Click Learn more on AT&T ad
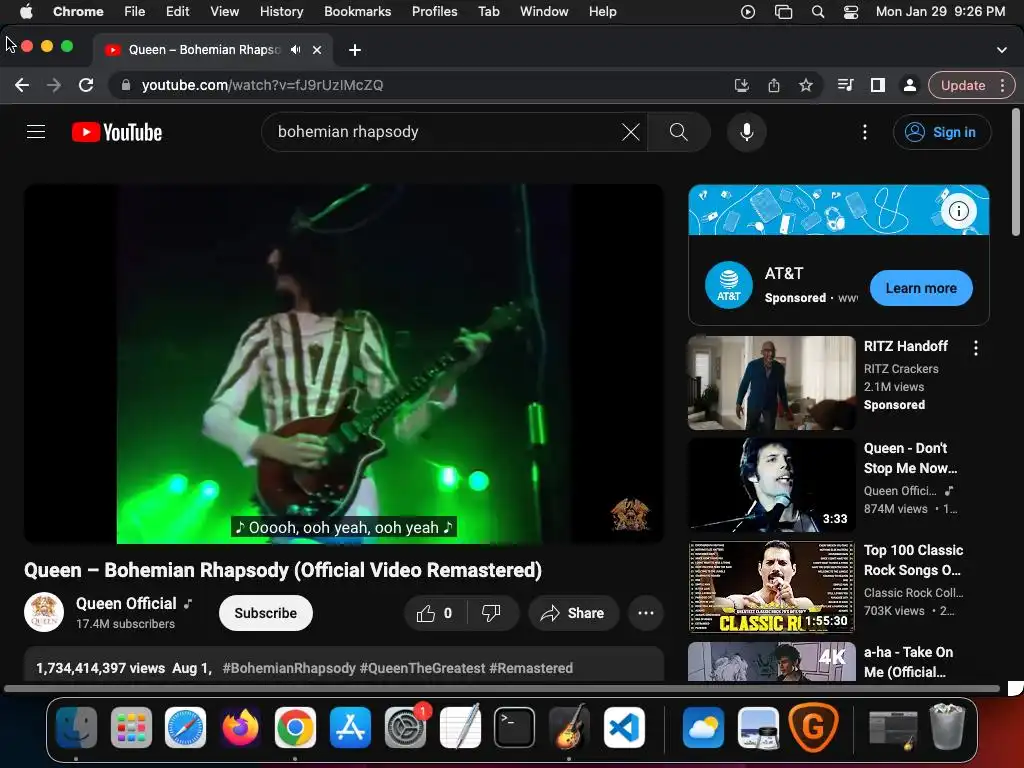The image size is (1024, 768). 921,288
